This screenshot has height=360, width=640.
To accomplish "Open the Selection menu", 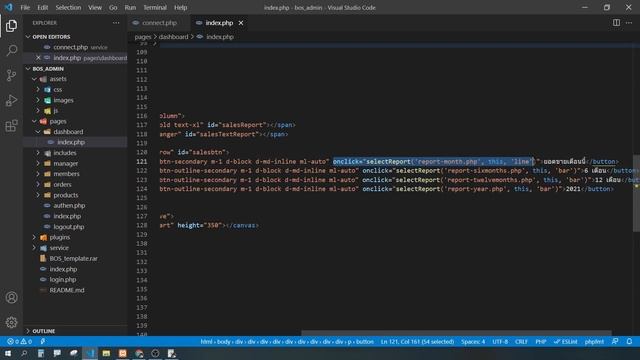I will (68, 7).
